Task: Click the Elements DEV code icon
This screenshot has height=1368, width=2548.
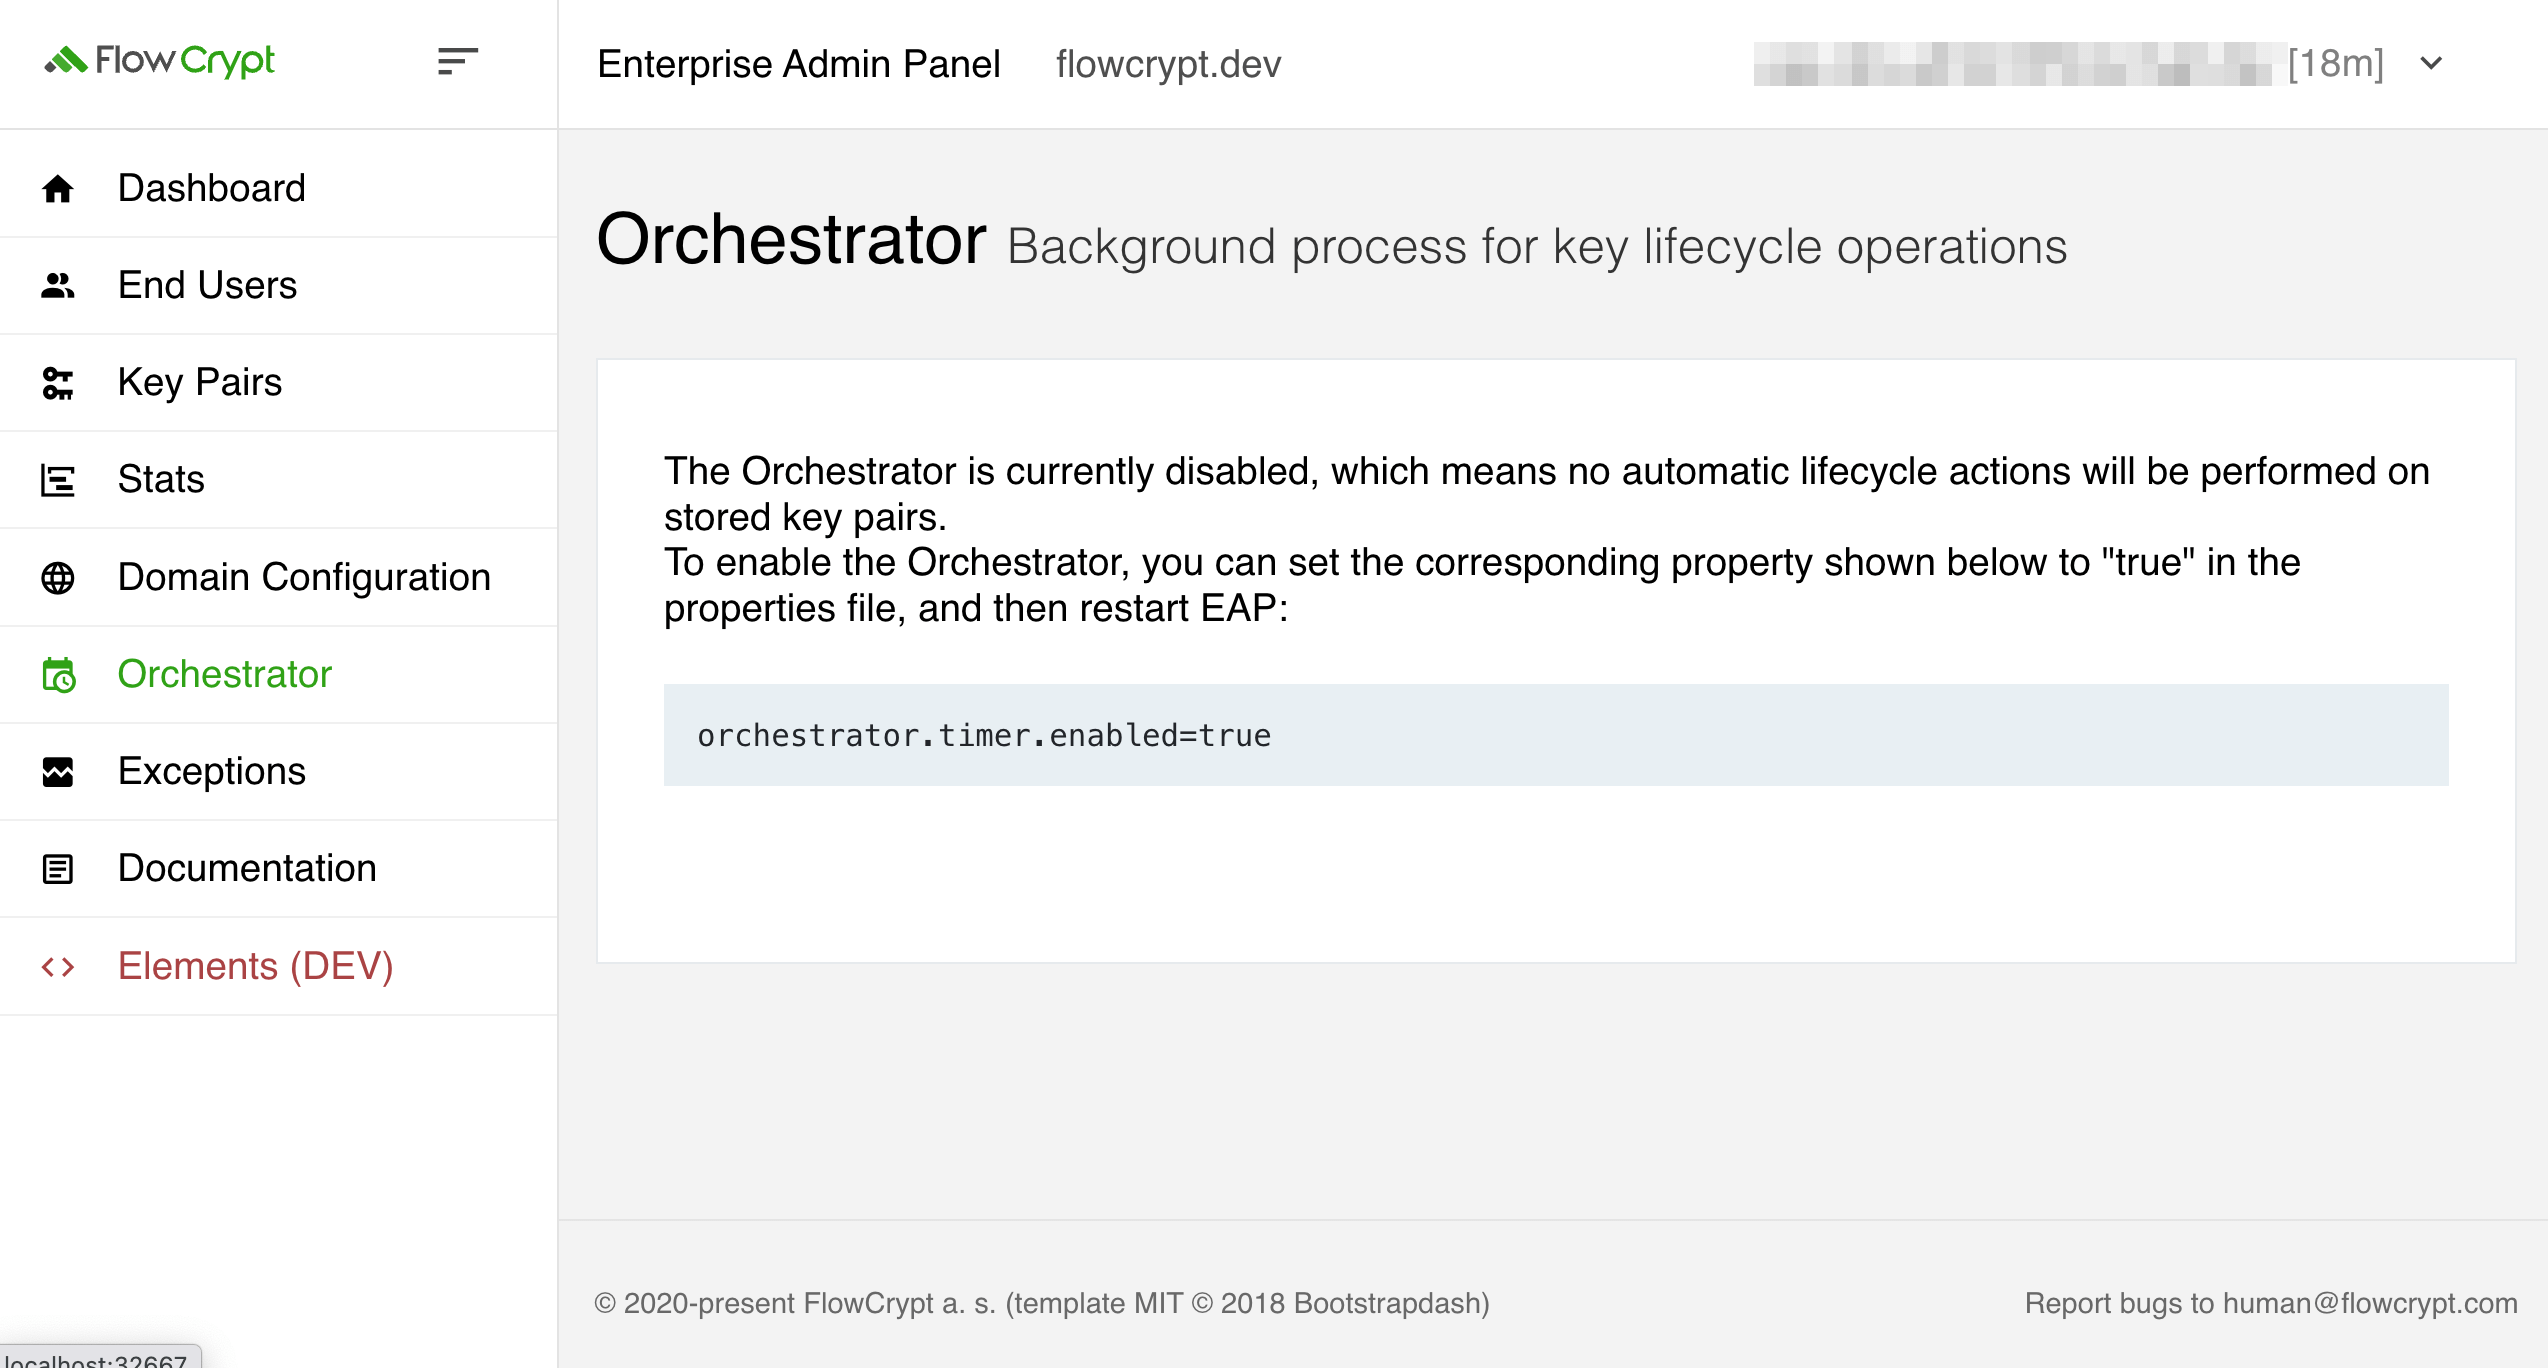Action: pyautogui.click(x=59, y=965)
